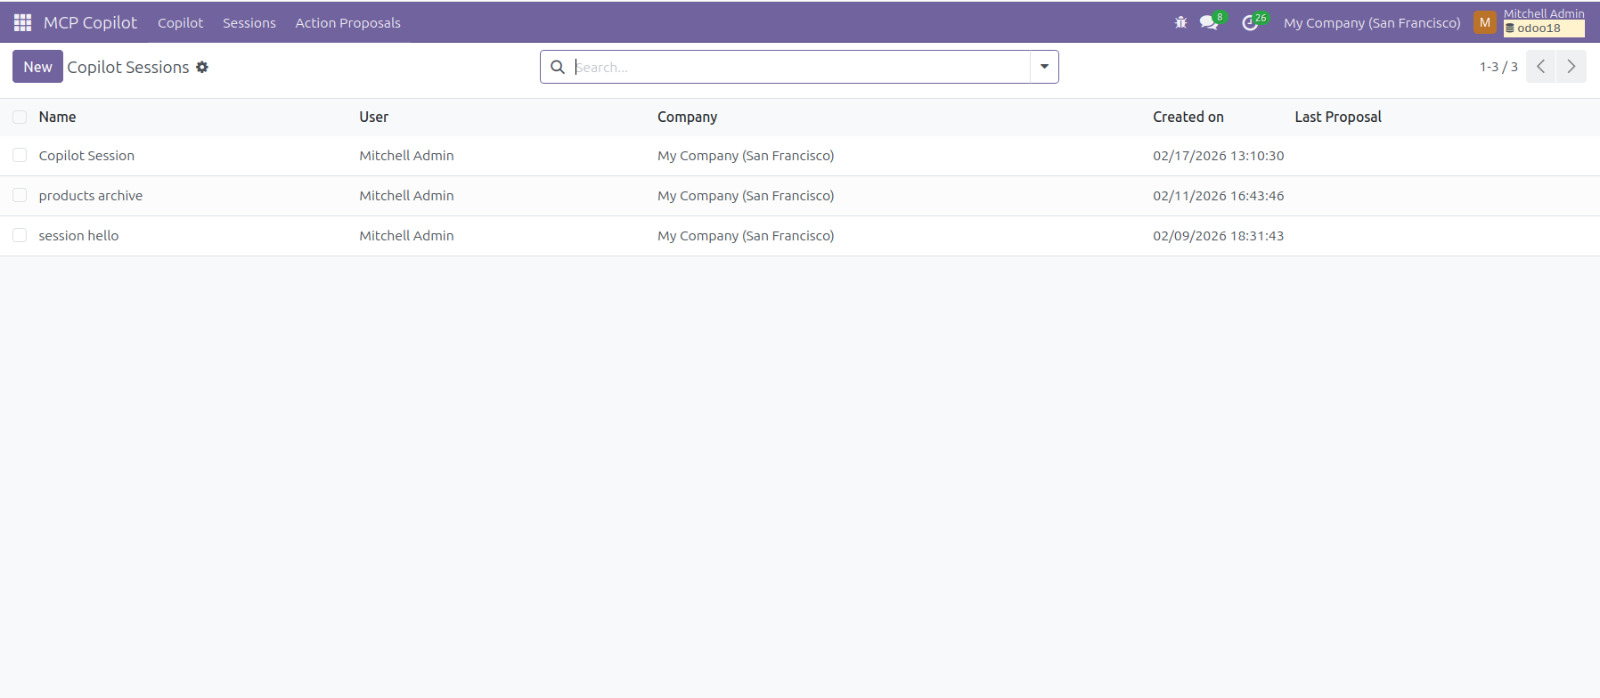
Task: Go to previous page of records
Action: coord(1541,67)
